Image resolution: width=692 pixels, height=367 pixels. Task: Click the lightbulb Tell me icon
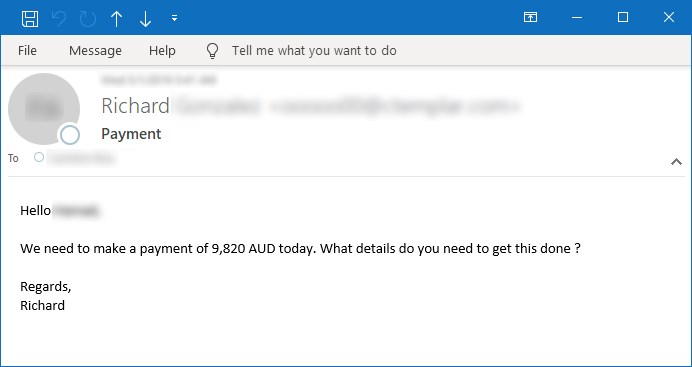(212, 51)
